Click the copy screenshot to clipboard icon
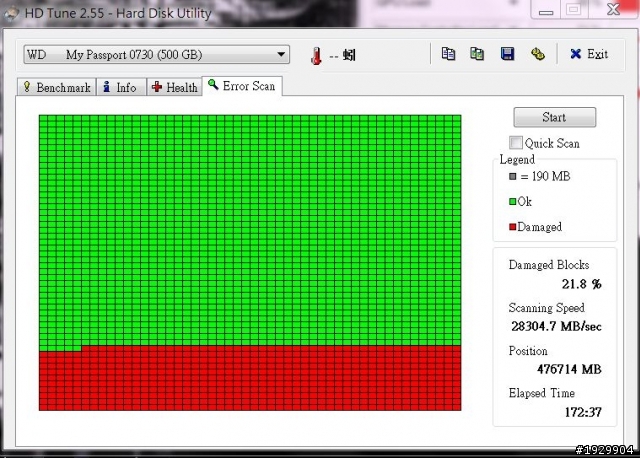This screenshot has height=458, width=640. click(477, 54)
